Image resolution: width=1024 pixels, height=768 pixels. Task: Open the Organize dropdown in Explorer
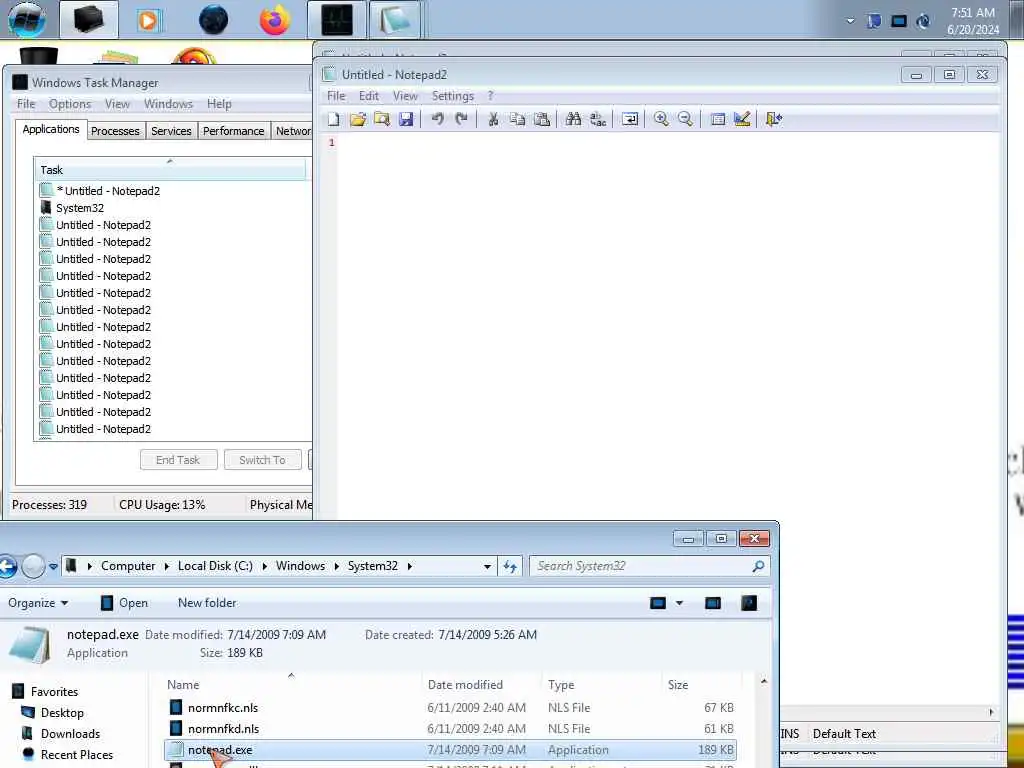(x=38, y=603)
